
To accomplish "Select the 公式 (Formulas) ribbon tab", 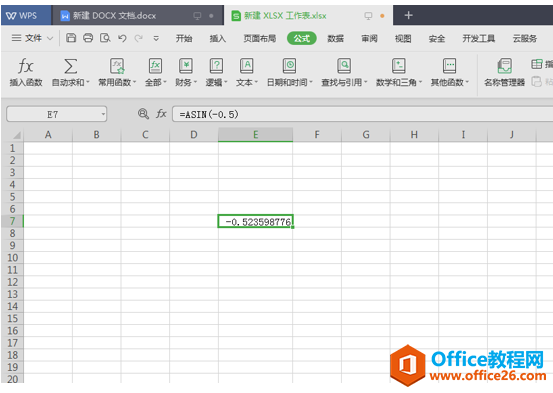I will point(302,38).
